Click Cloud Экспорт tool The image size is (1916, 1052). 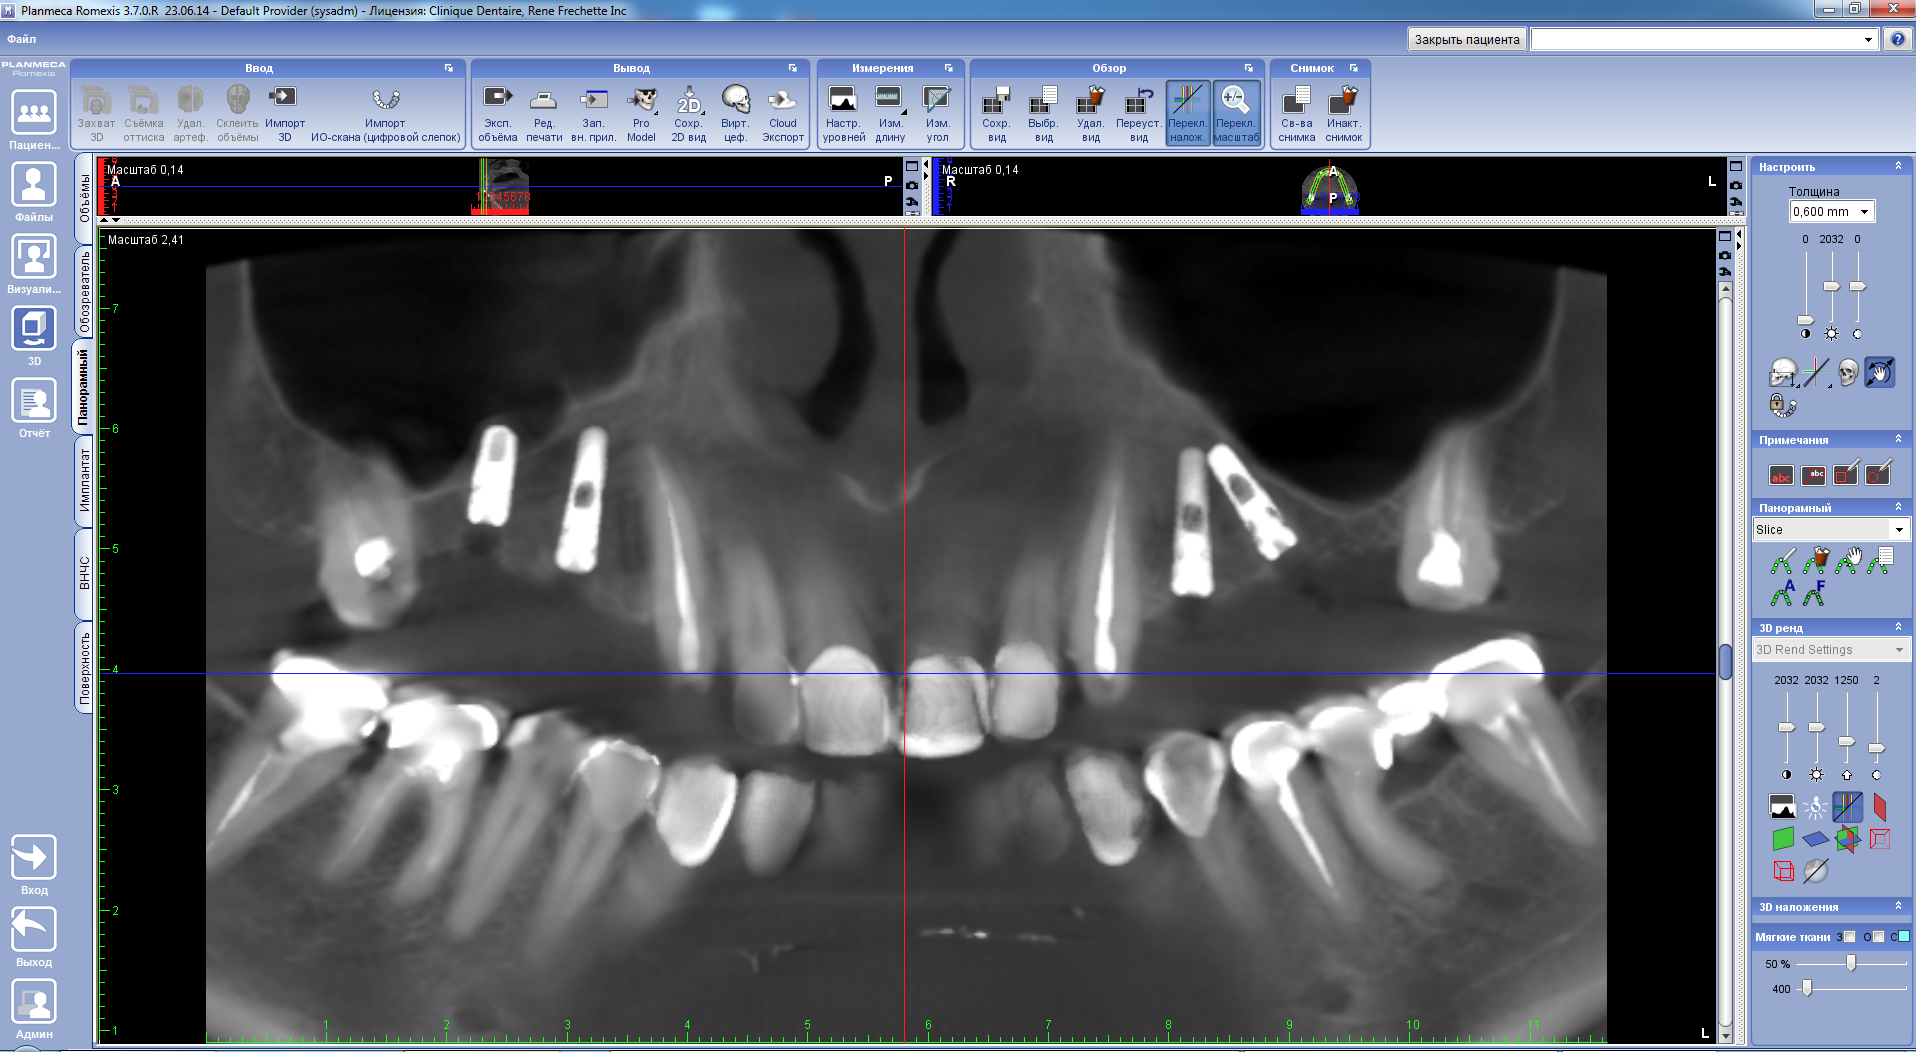click(783, 113)
